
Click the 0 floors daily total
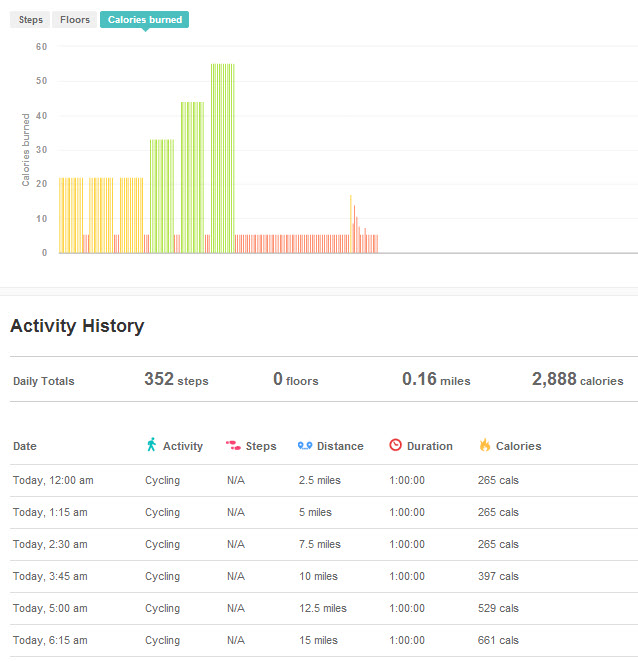tap(296, 379)
